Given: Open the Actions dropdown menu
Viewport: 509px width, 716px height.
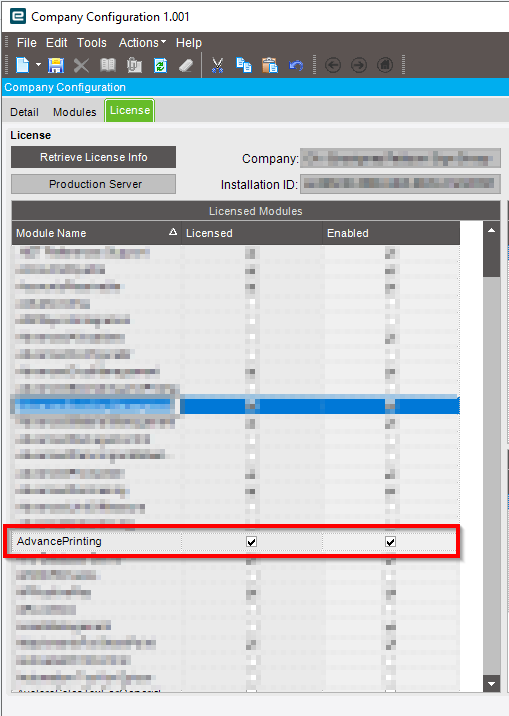Looking at the screenshot, I should (142, 42).
